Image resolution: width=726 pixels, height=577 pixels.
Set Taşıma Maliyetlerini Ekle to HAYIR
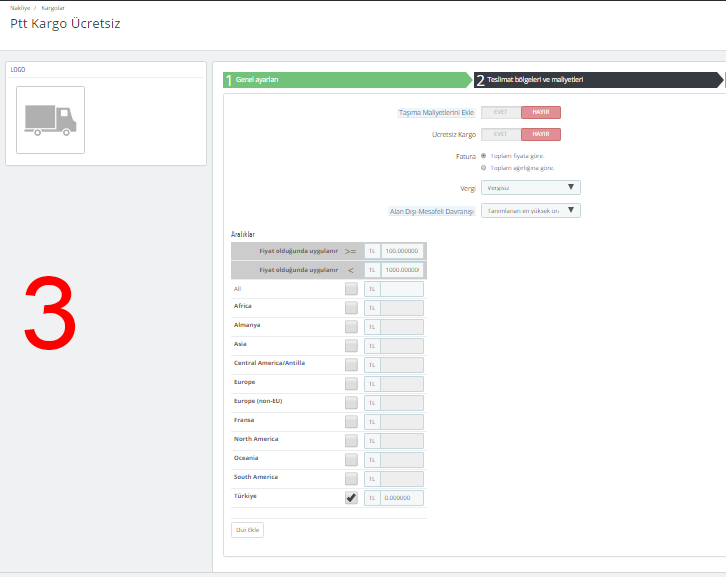[541, 112]
